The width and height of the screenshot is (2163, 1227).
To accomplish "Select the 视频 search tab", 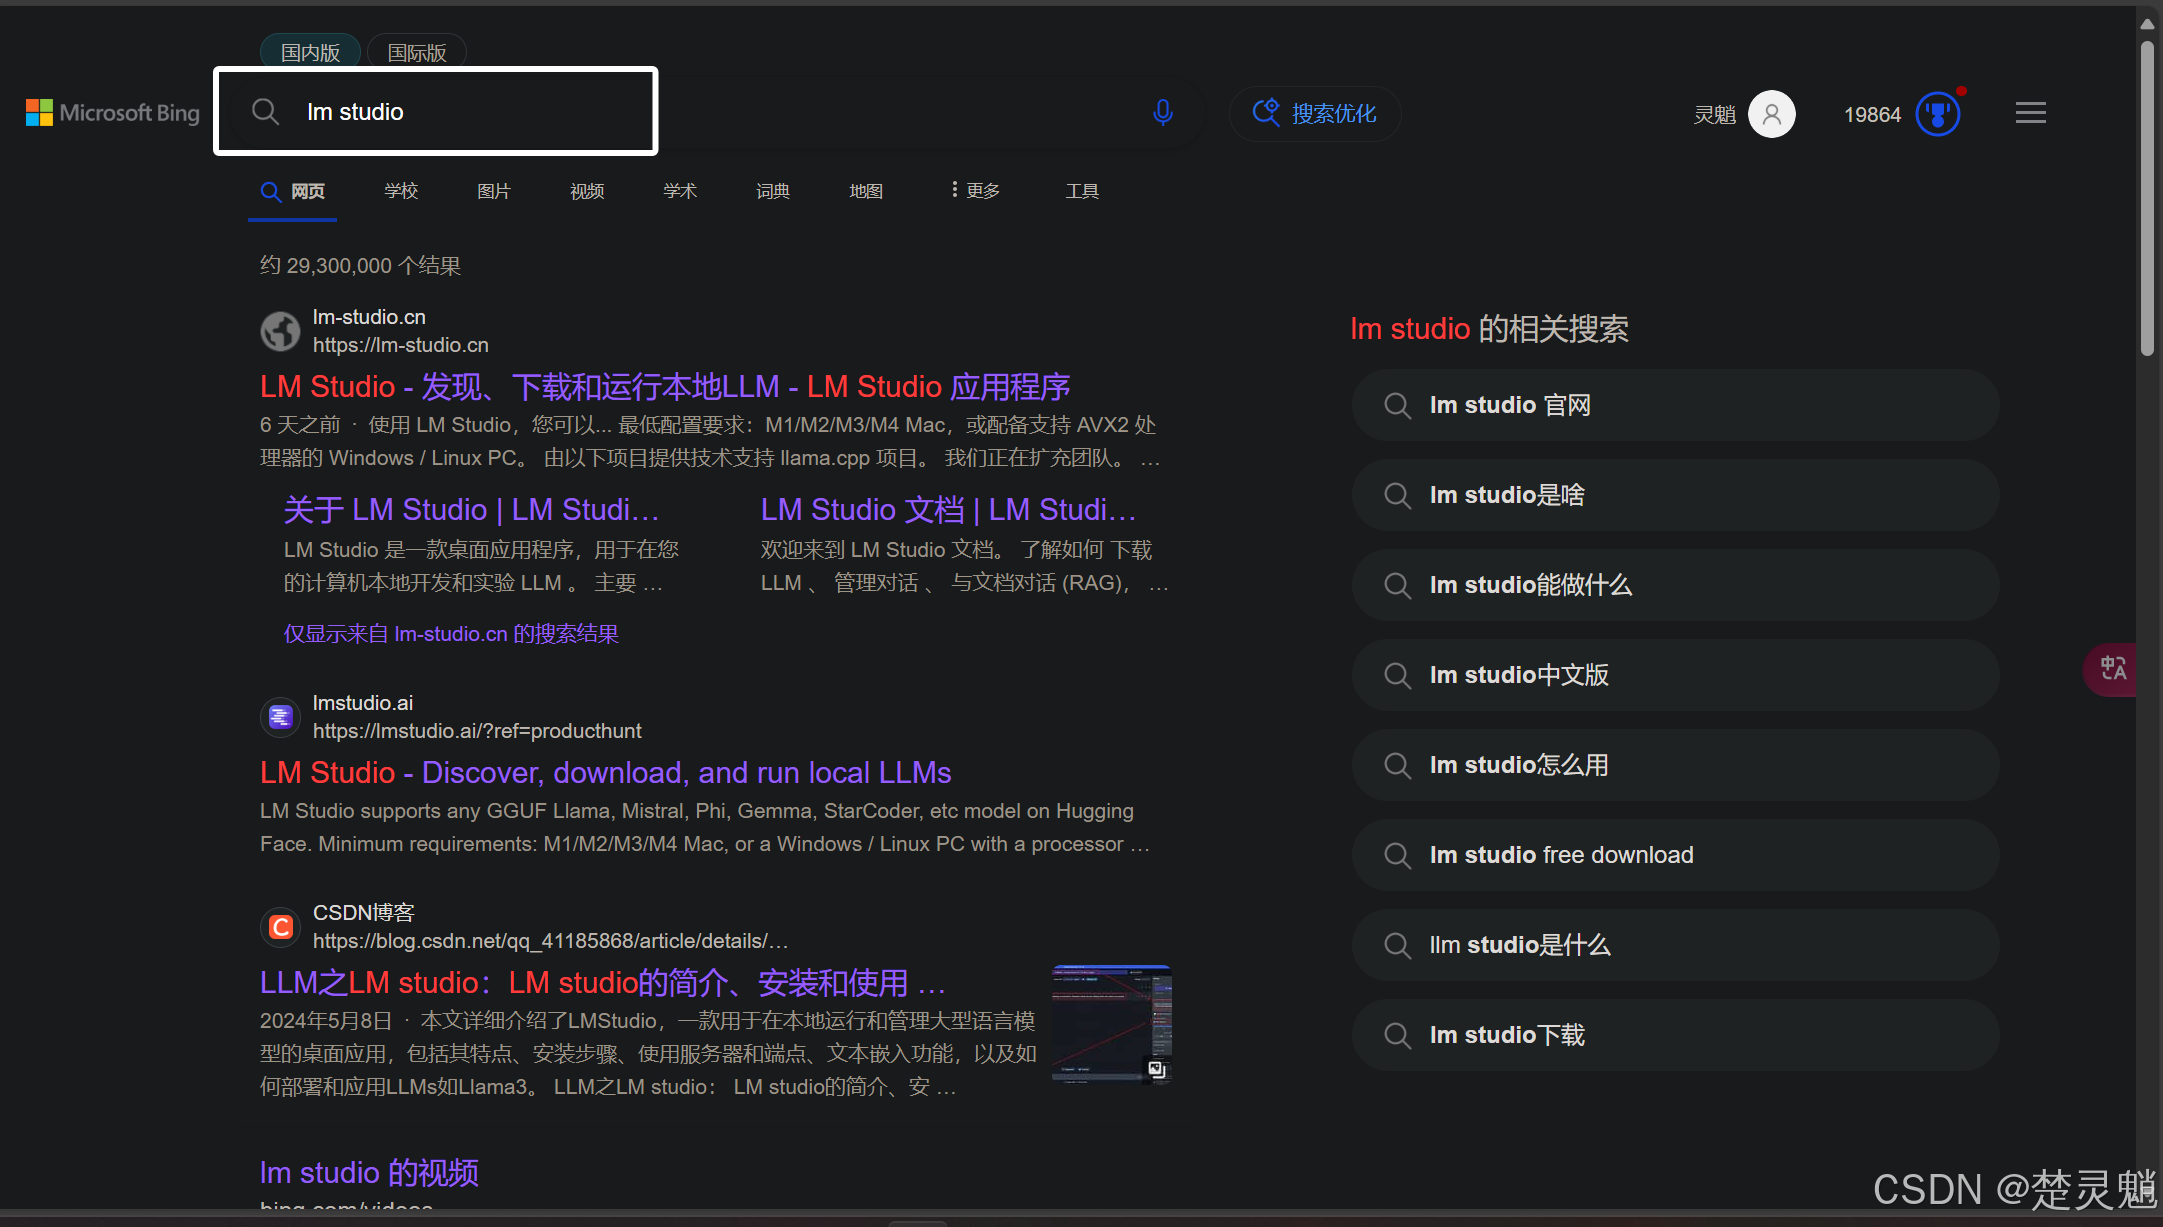I will click(587, 190).
